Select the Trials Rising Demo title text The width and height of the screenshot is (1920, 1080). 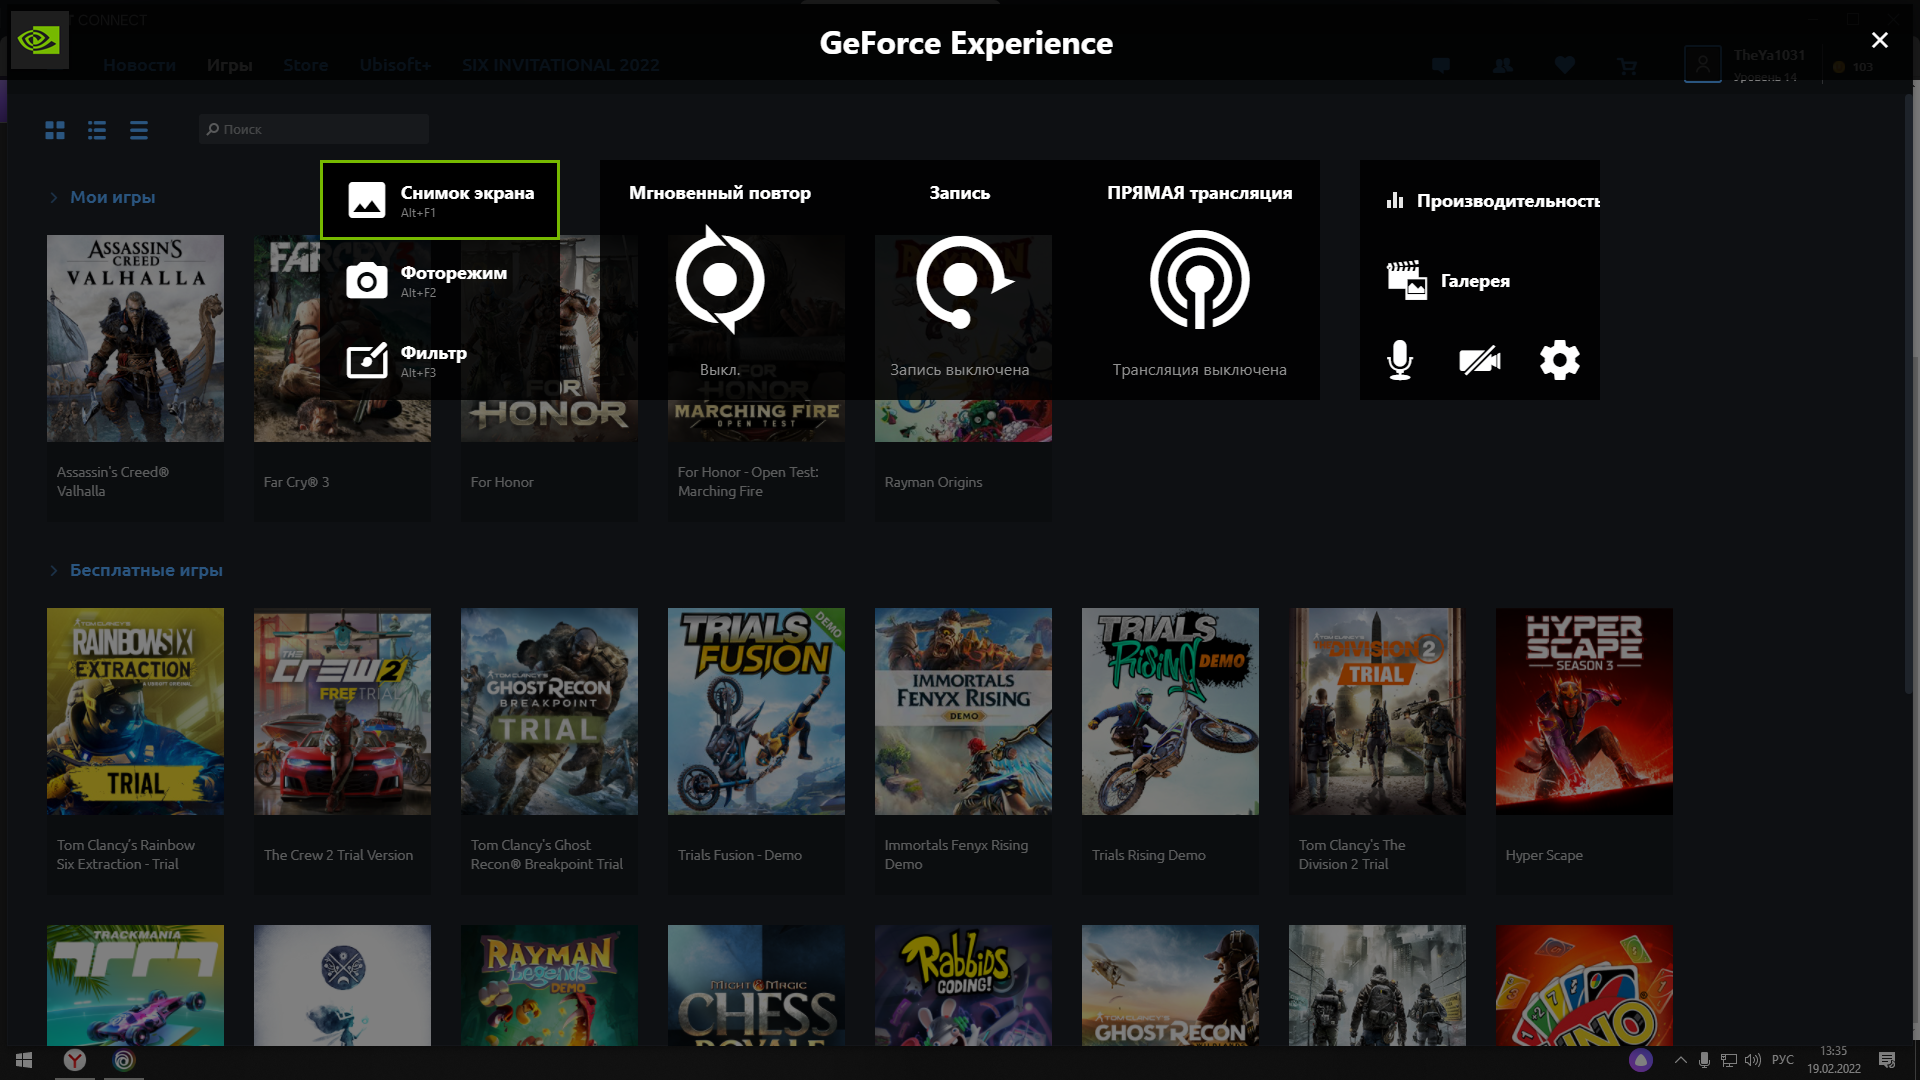(1148, 855)
